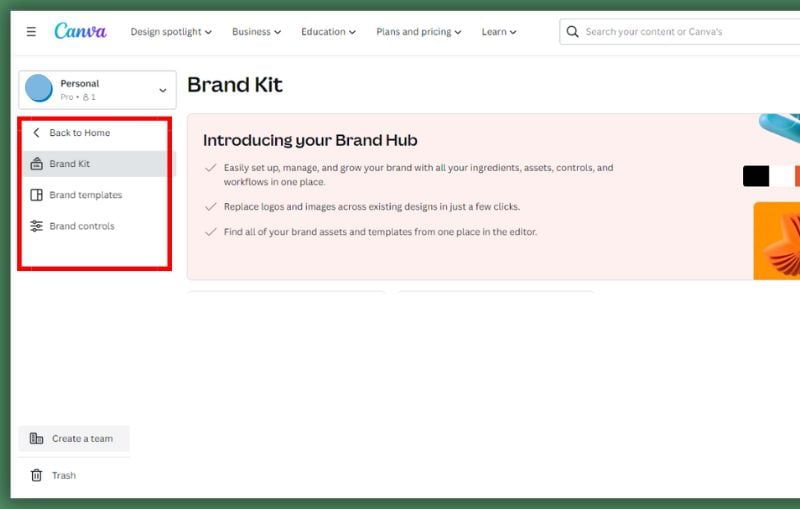The width and height of the screenshot is (800, 509).
Task: Open the hamburger main menu
Action: coord(31,32)
